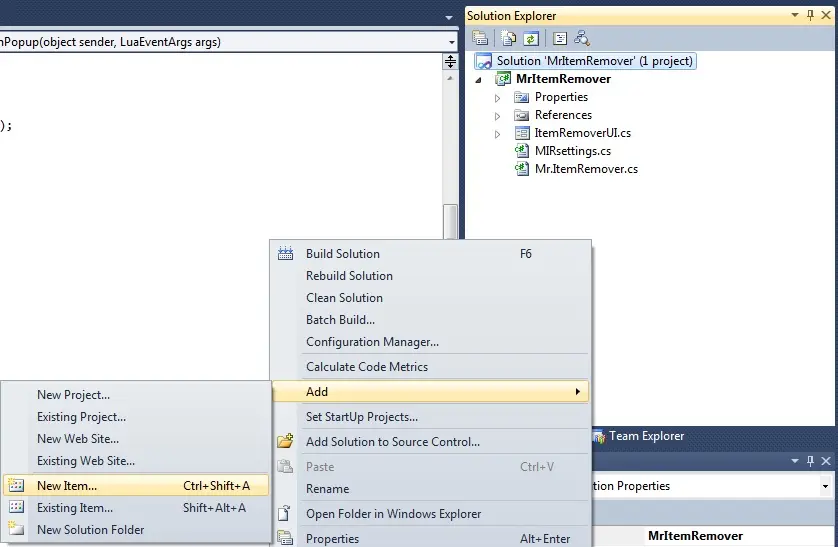Viewport: 838px width, 547px height.
Task: Open View Class Diagram icon
Action: (581, 38)
